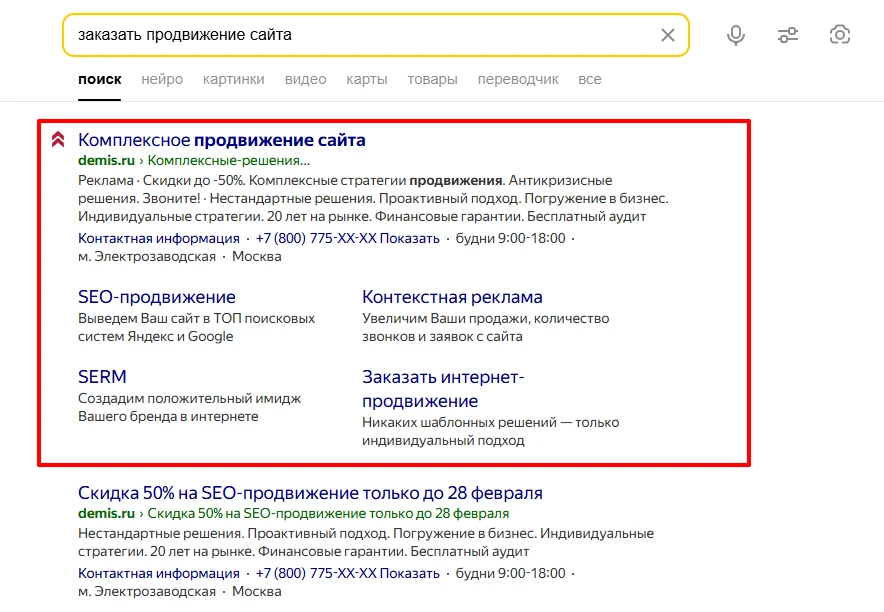Click the red double-chevron ad icon
This screenshot has width=884, height=612.
click(58, 140)
